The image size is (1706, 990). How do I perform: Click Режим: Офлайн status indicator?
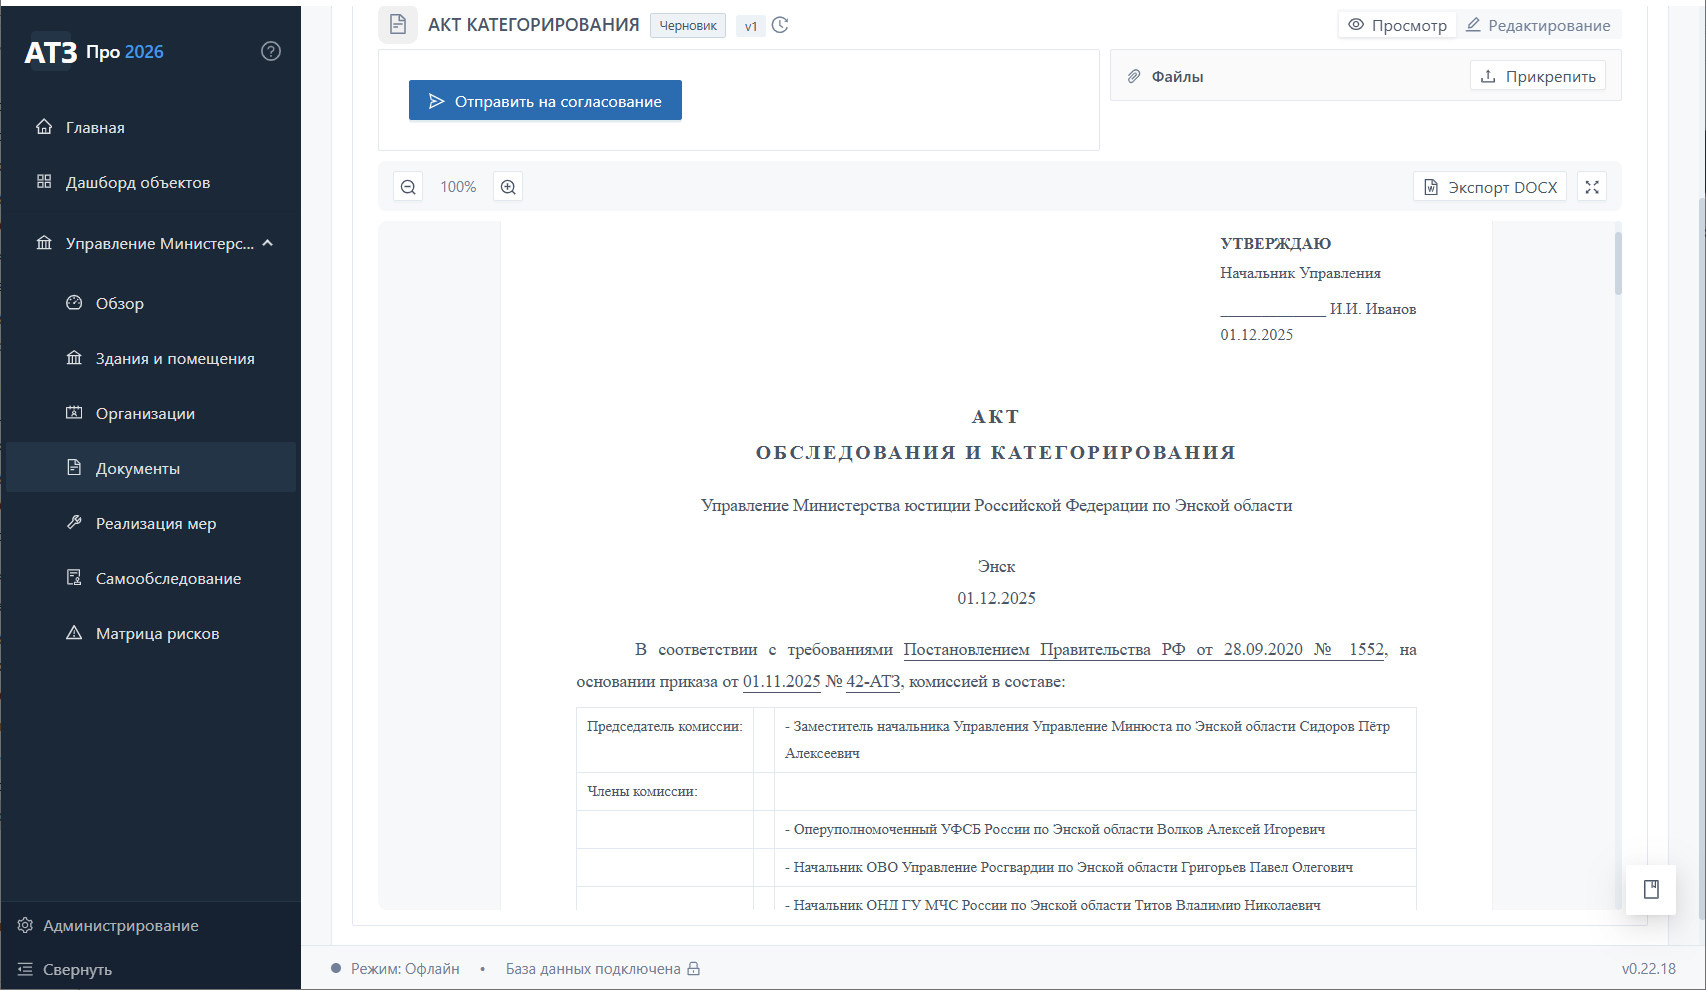[x=396, y=968]
